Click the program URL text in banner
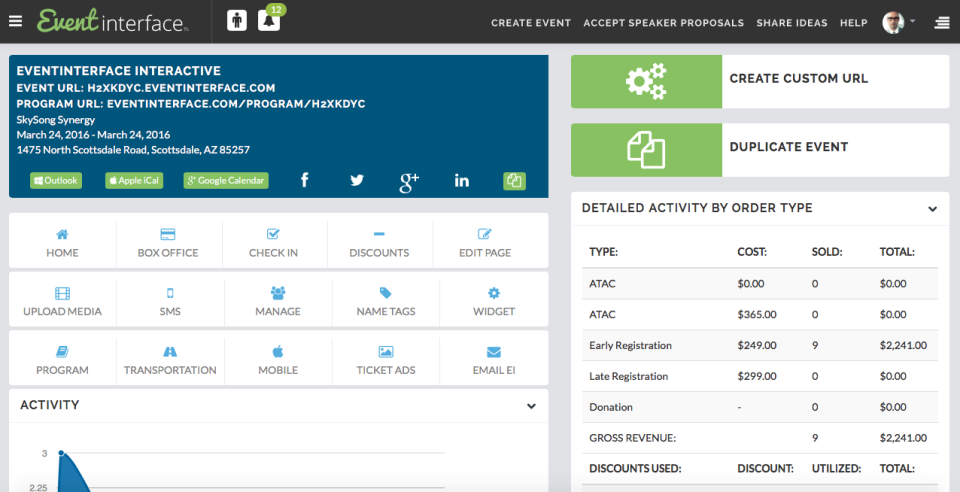Image resolution: width=960 pixels, height=492 pixels. 191,103
